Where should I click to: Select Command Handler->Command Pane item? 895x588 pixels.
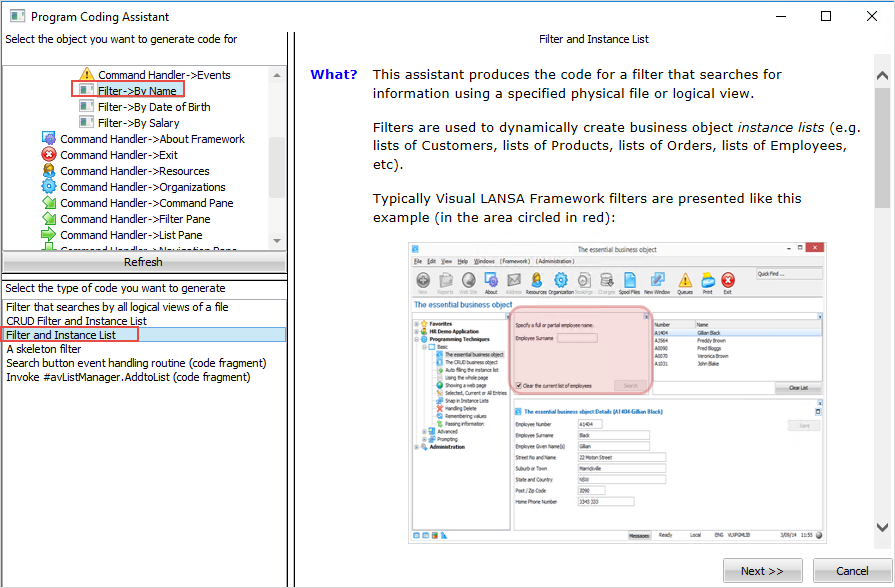tap(147, 203)
